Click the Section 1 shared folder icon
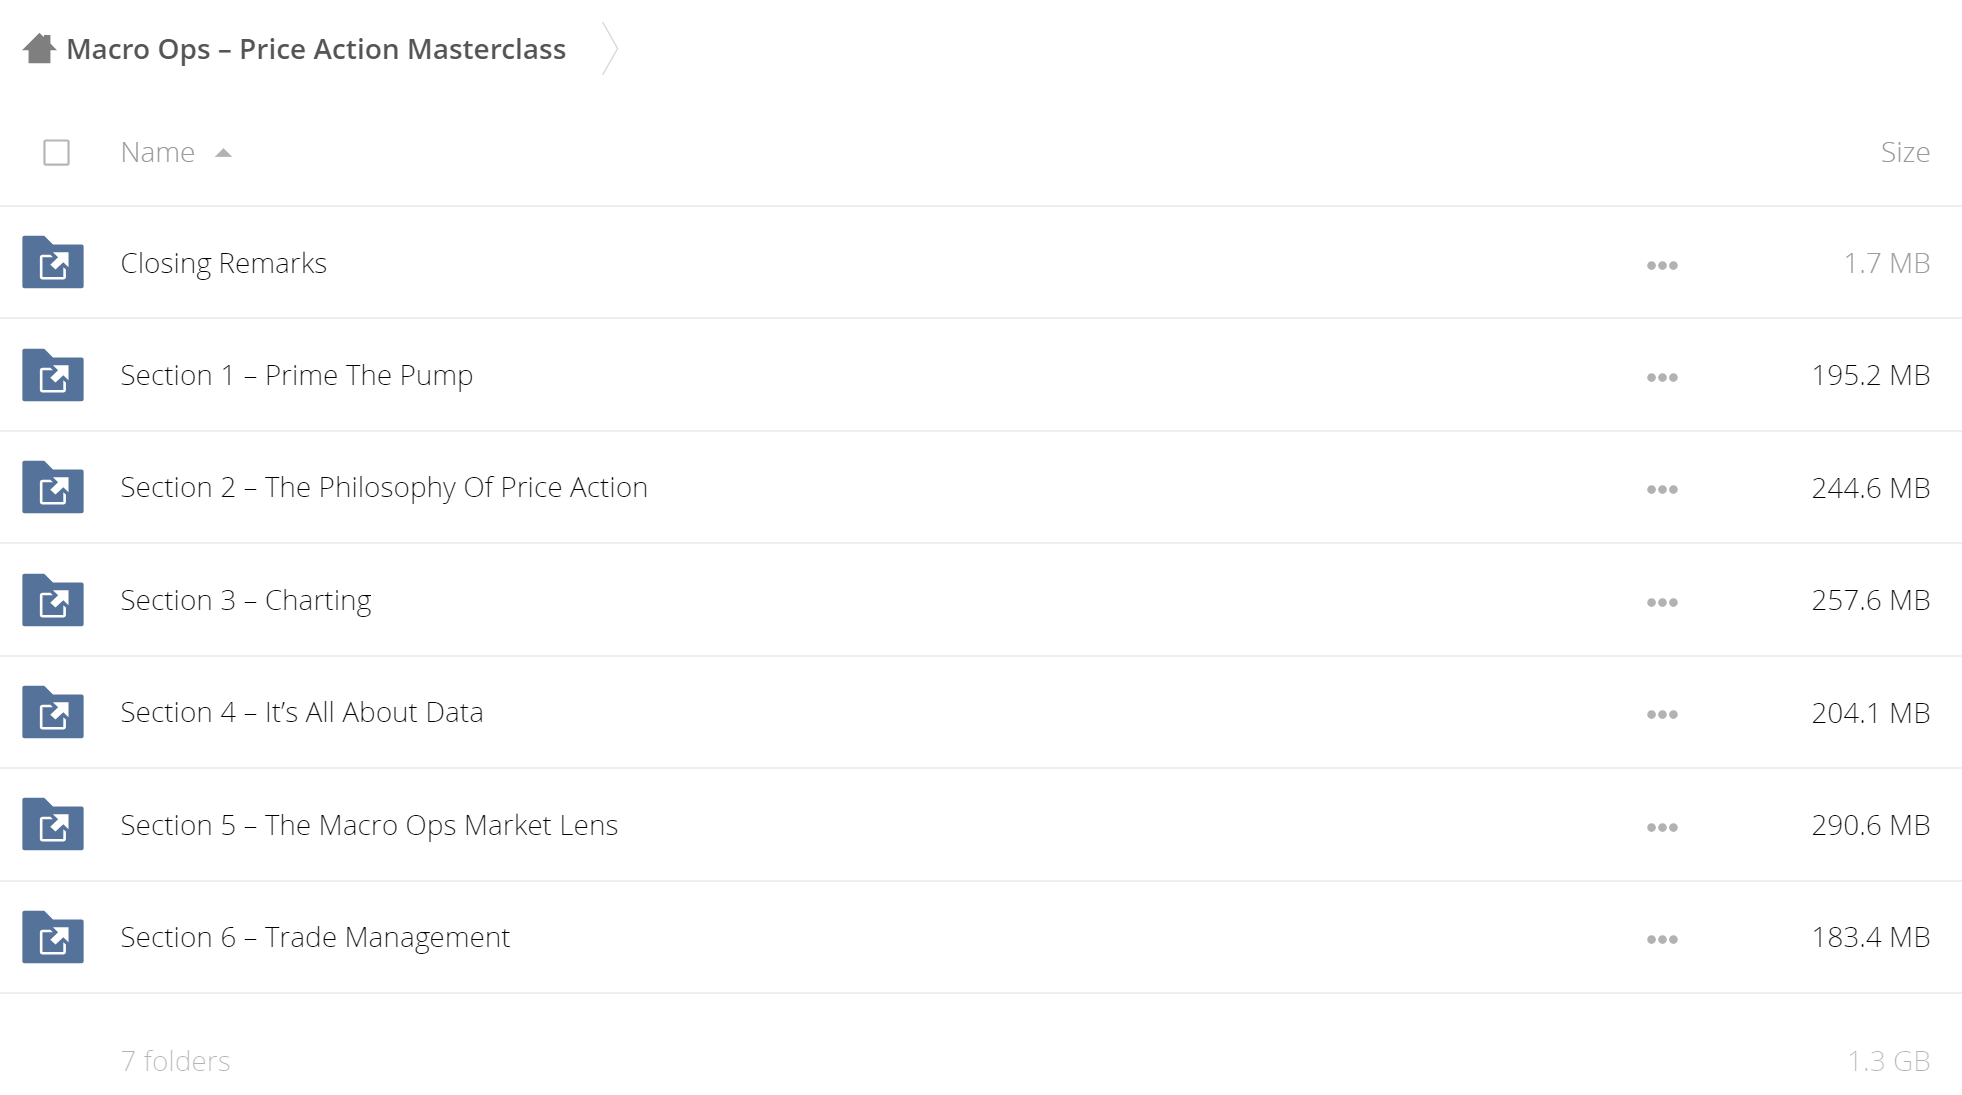Screen dimensions: 1962x1095 53,375
